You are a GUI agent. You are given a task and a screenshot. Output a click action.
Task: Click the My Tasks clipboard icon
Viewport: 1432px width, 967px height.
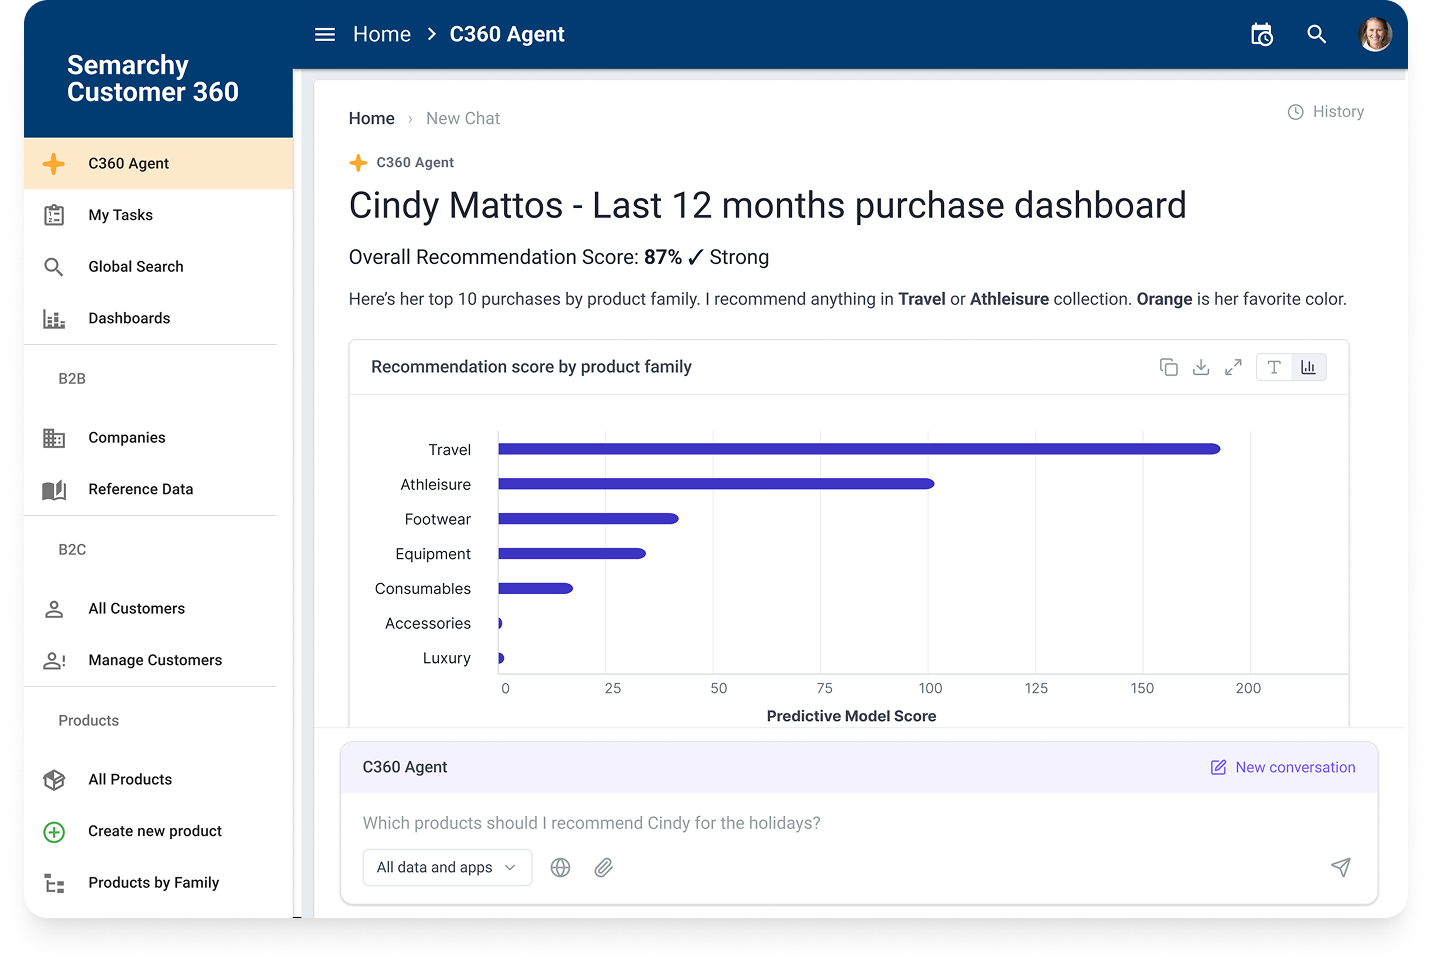tap(54, 215)
